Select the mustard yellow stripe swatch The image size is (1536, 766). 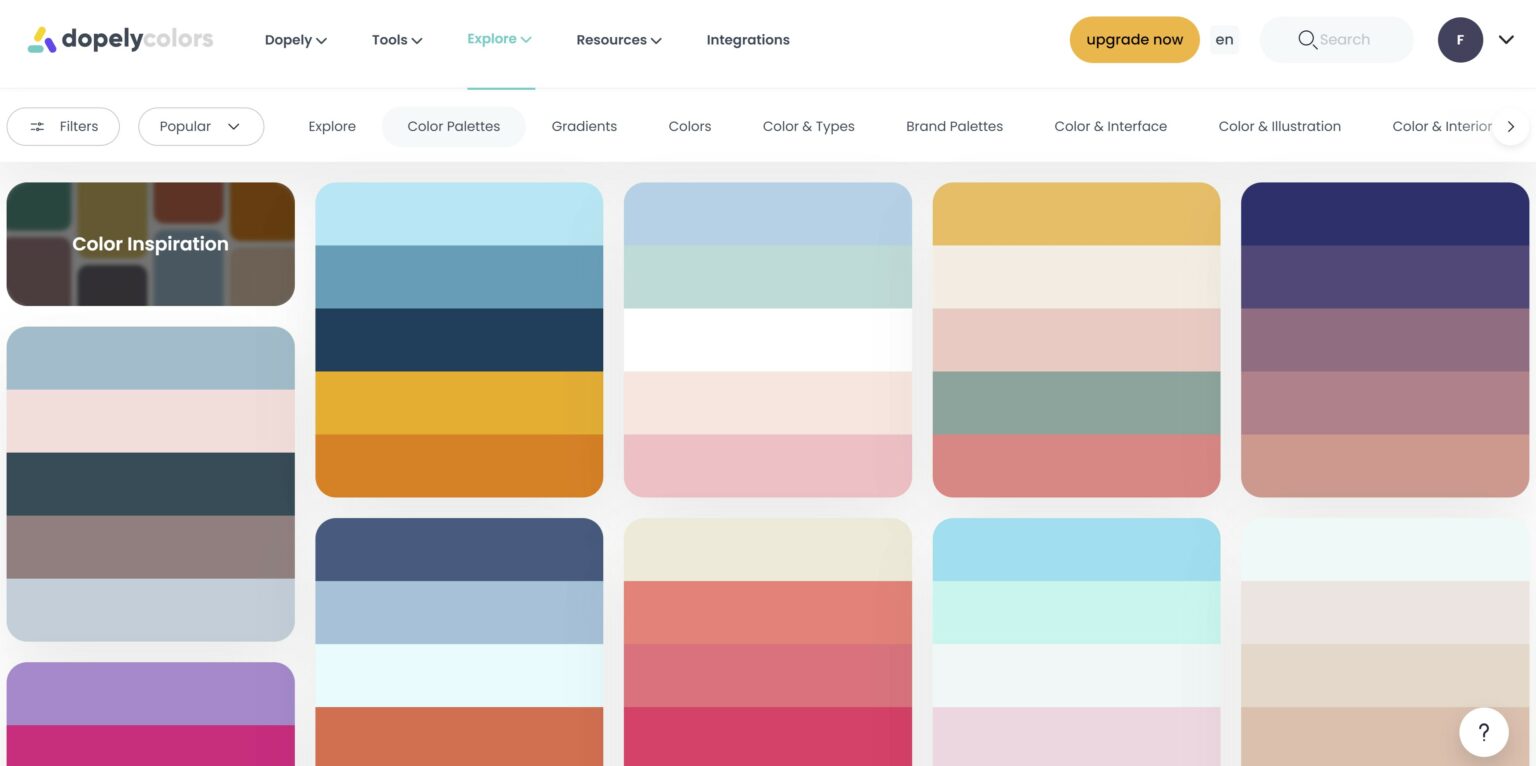click(x=459, y=403)
